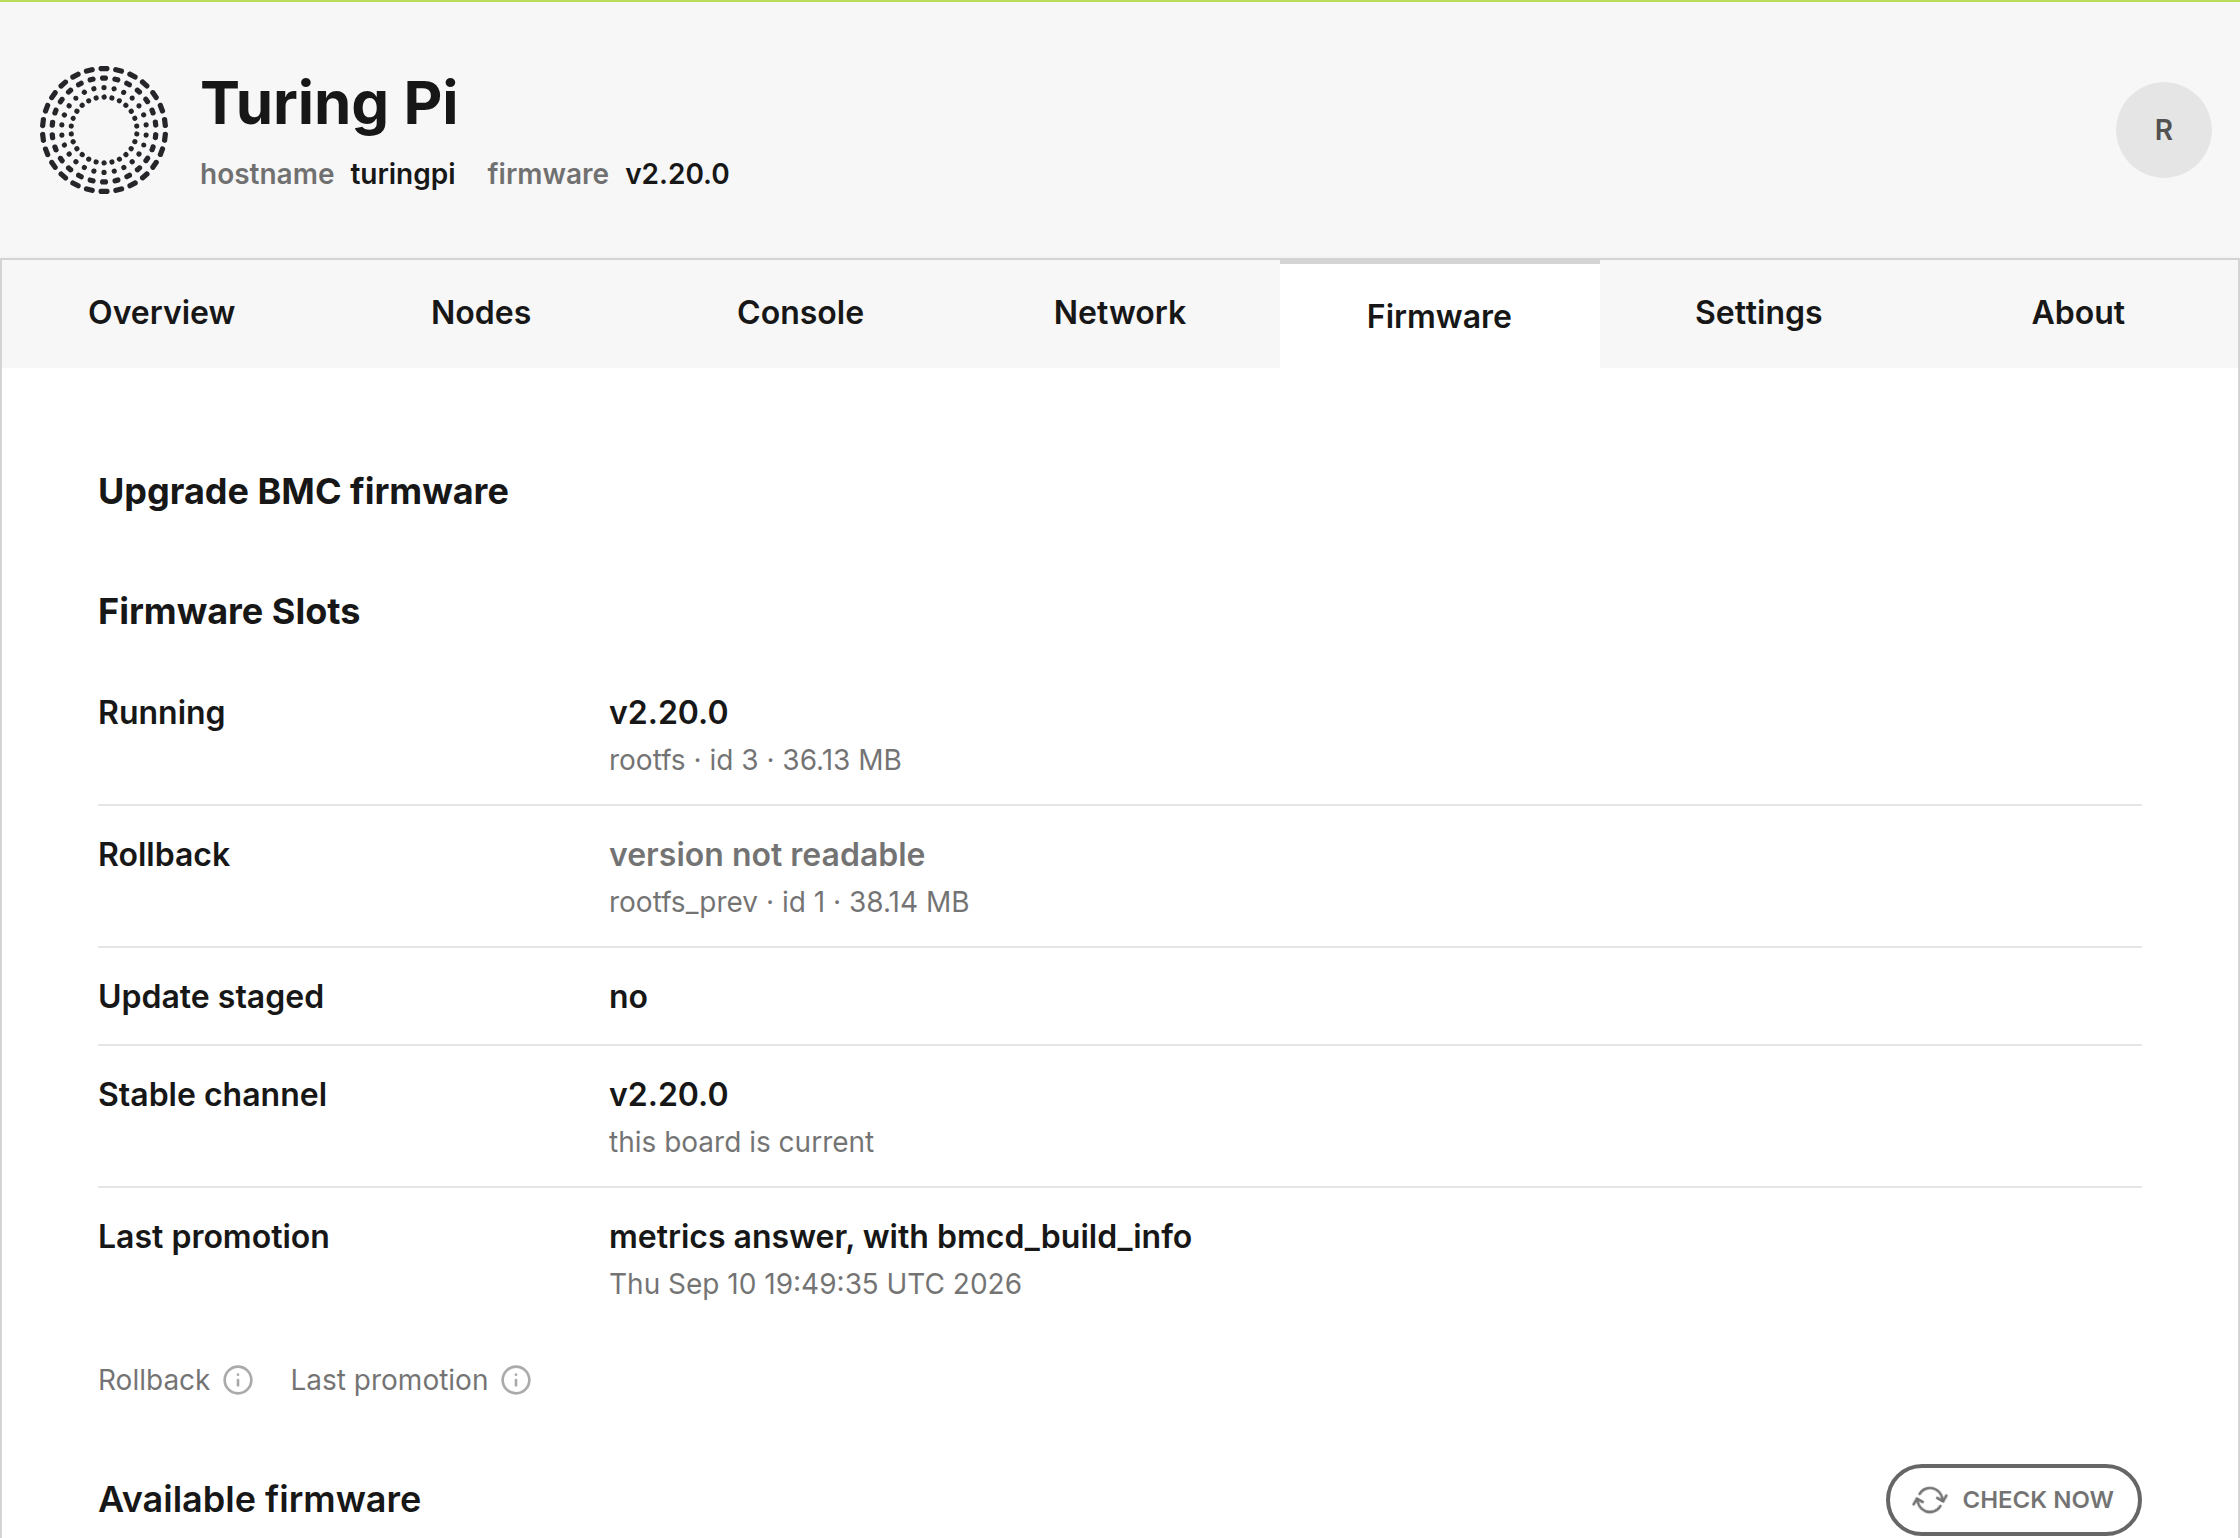Click the Update staged label
This screenshot has height=1538, width=2240.
tap(211, 997)
